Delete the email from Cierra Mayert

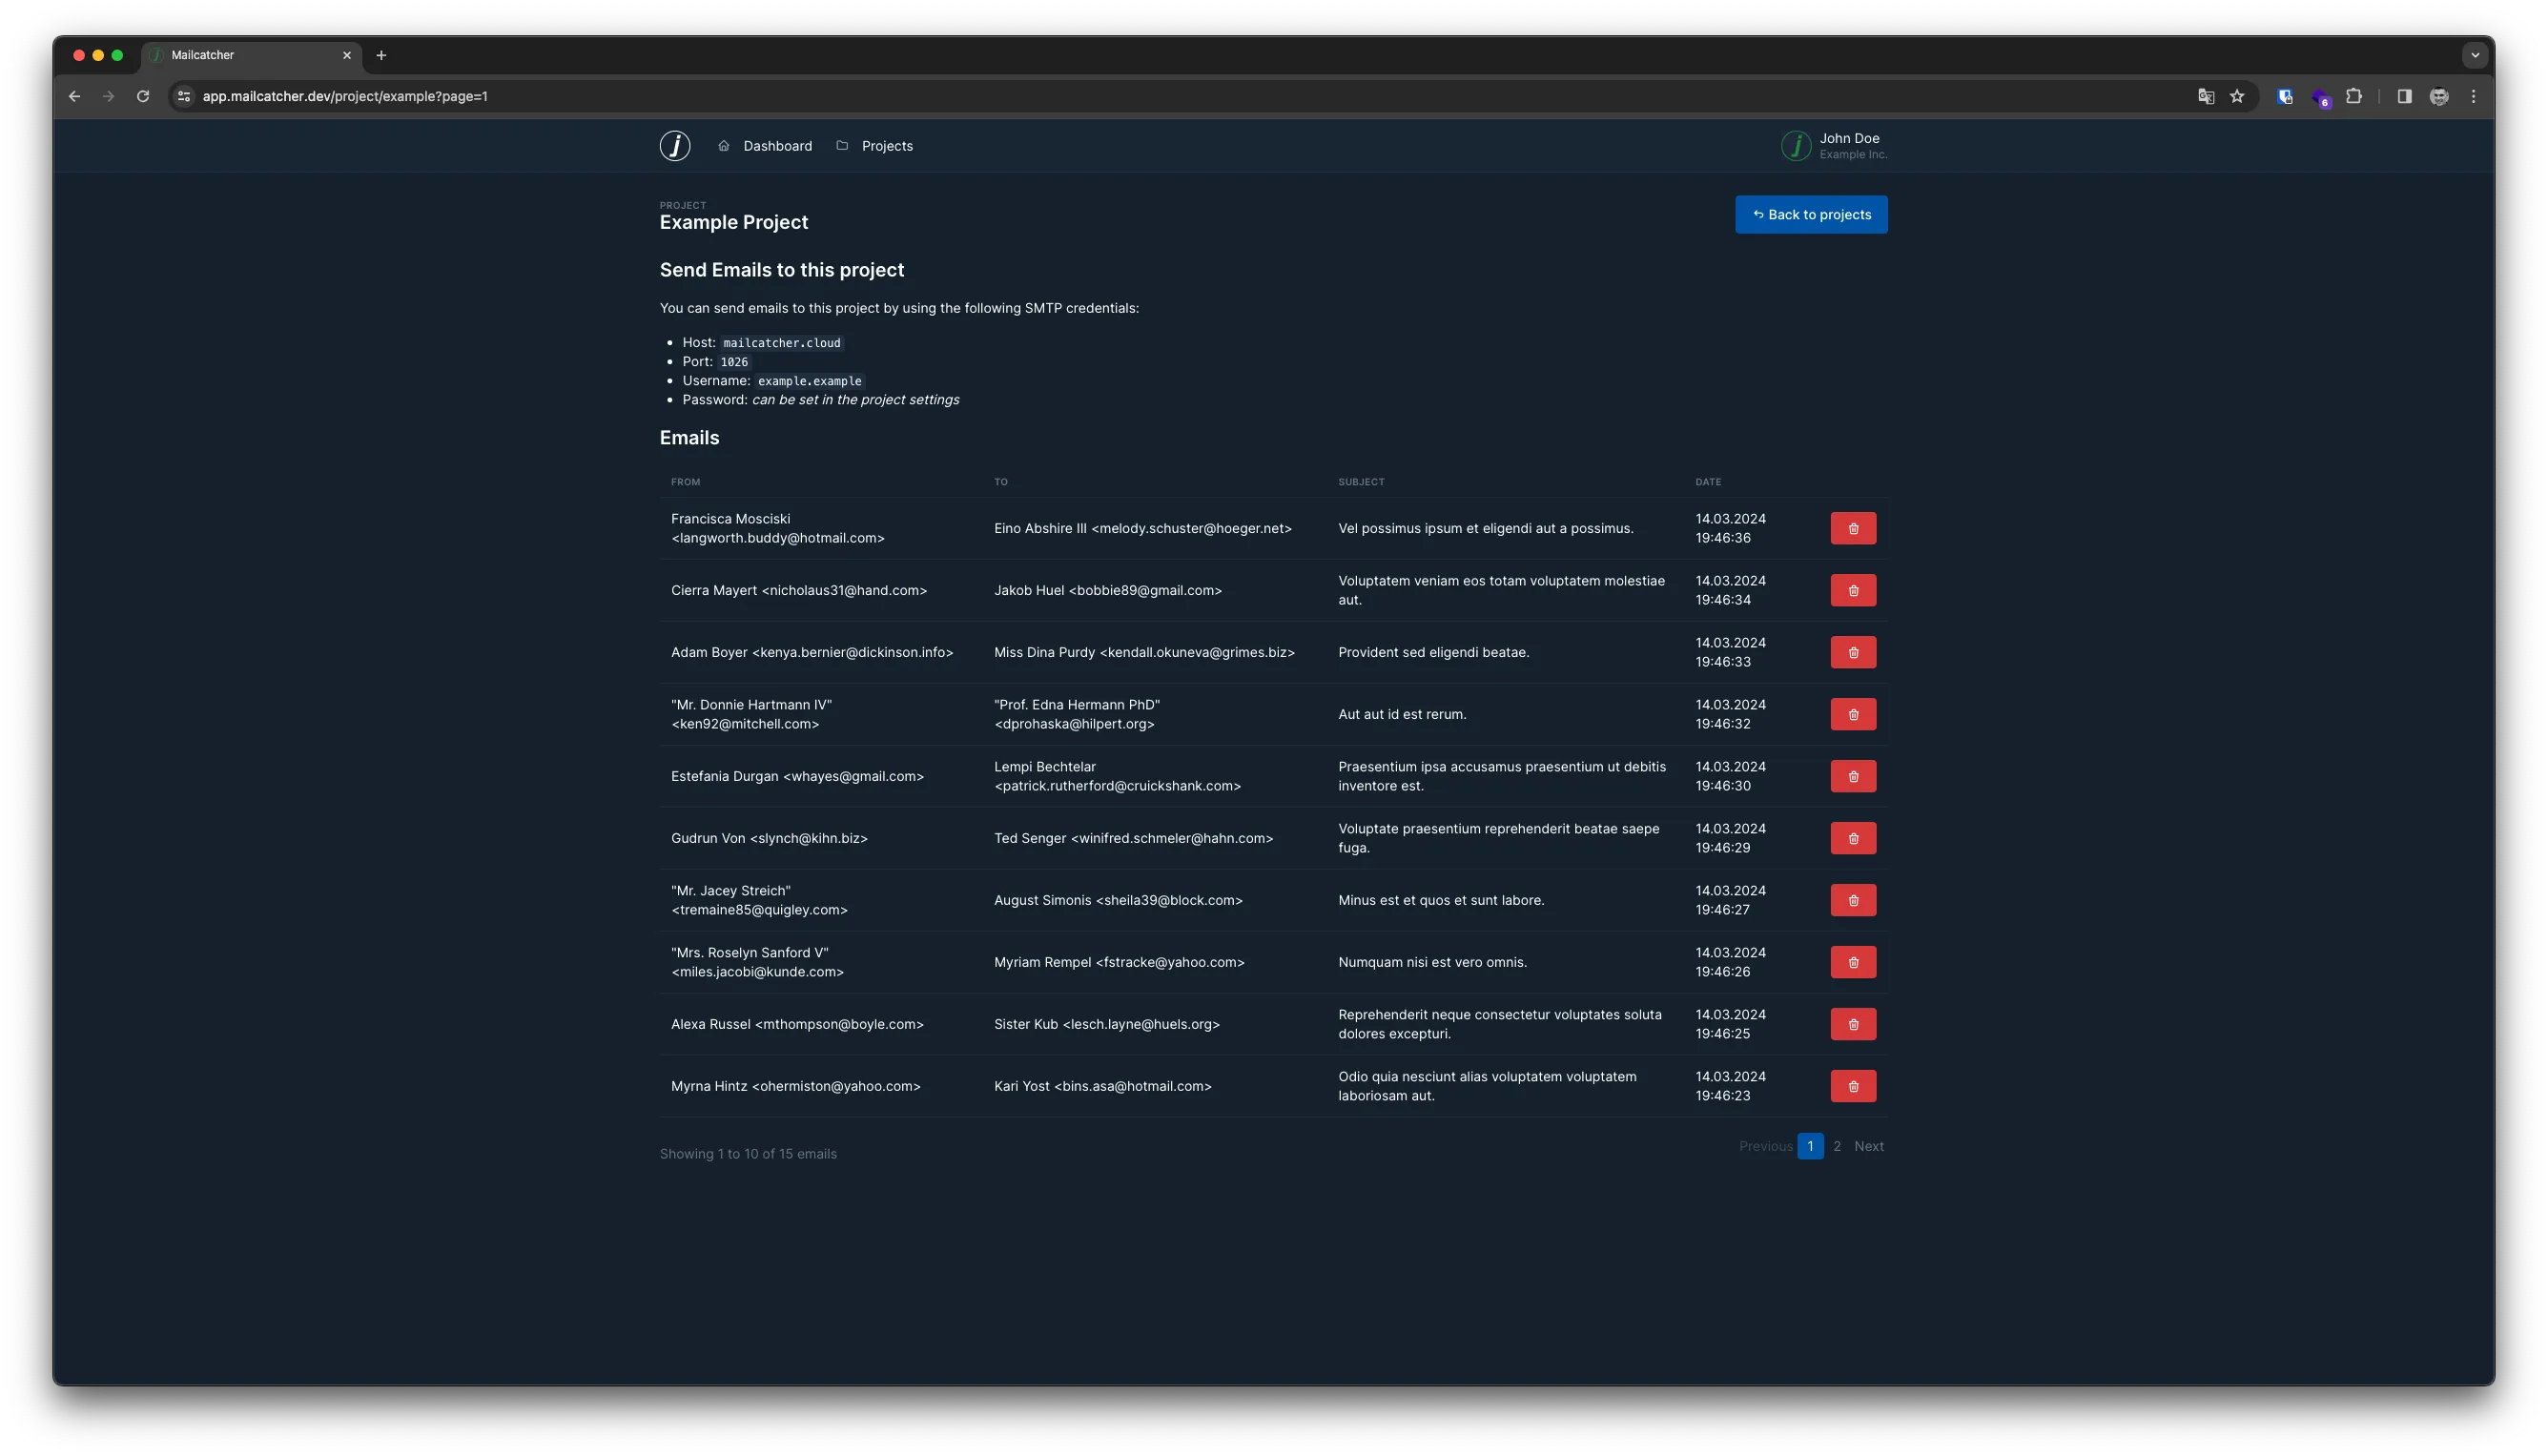1853,590
